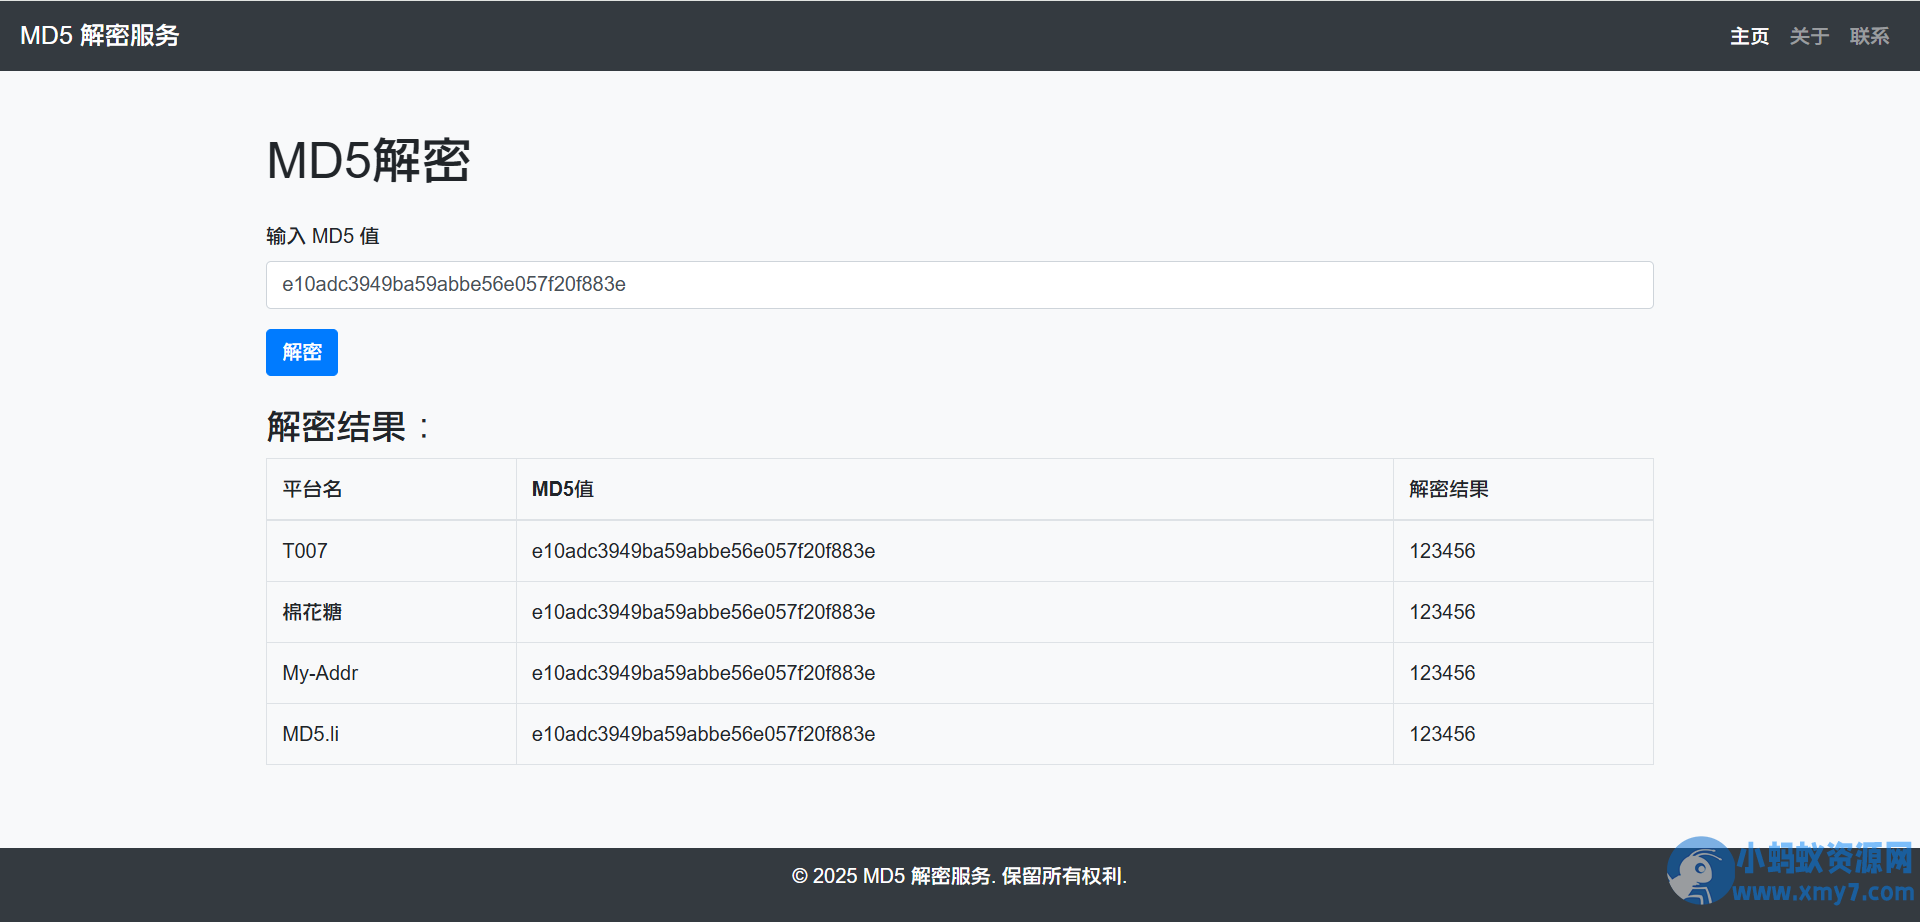Click the blue 解密 button

click(x=302, y=352)
